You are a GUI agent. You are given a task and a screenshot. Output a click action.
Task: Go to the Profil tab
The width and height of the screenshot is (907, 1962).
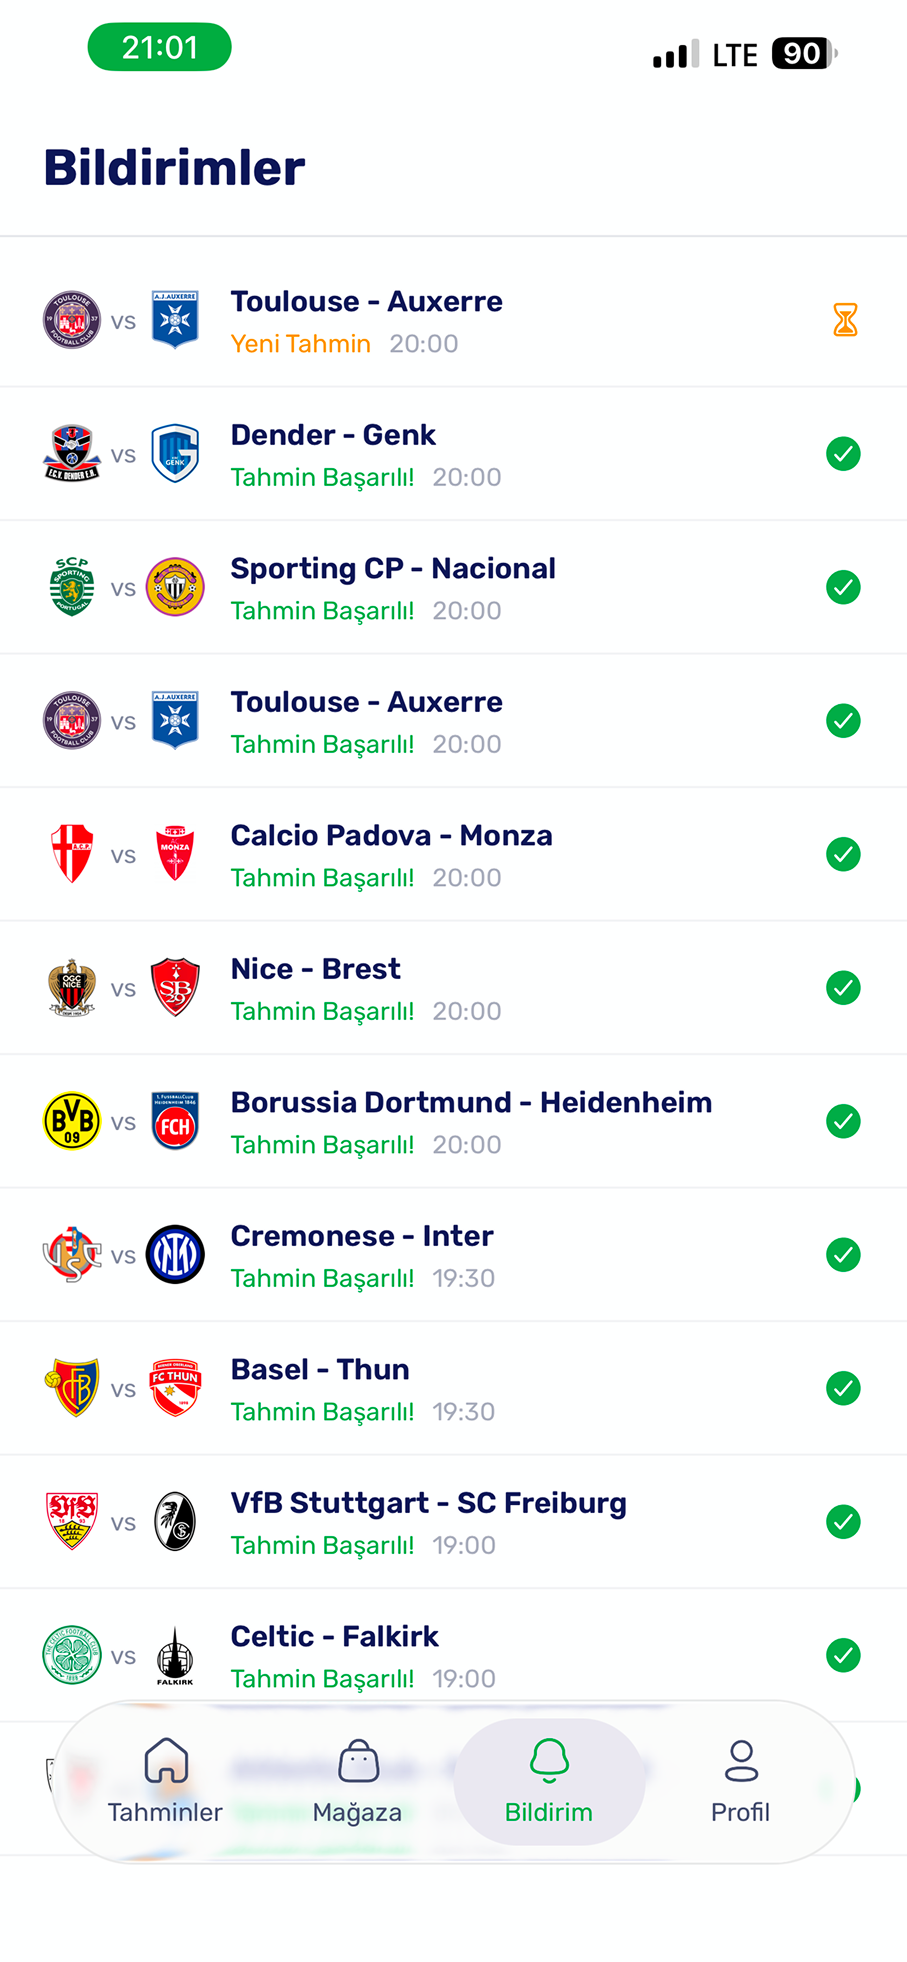[740, 1782]
